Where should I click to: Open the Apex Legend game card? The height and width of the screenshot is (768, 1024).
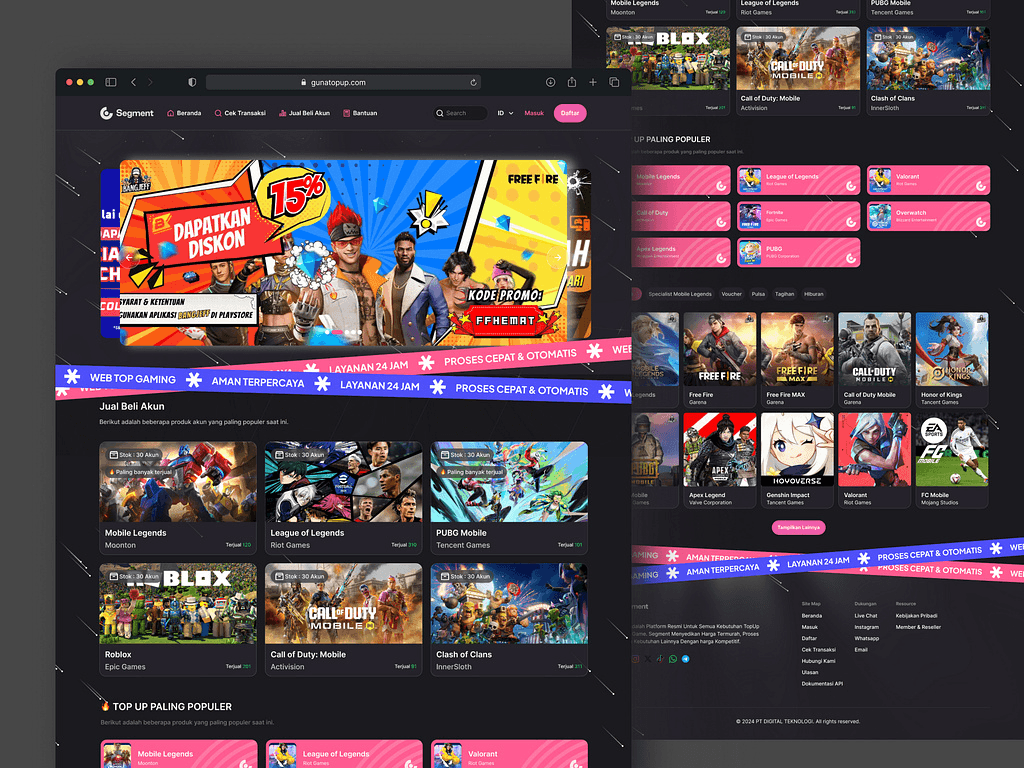[719, 460]
